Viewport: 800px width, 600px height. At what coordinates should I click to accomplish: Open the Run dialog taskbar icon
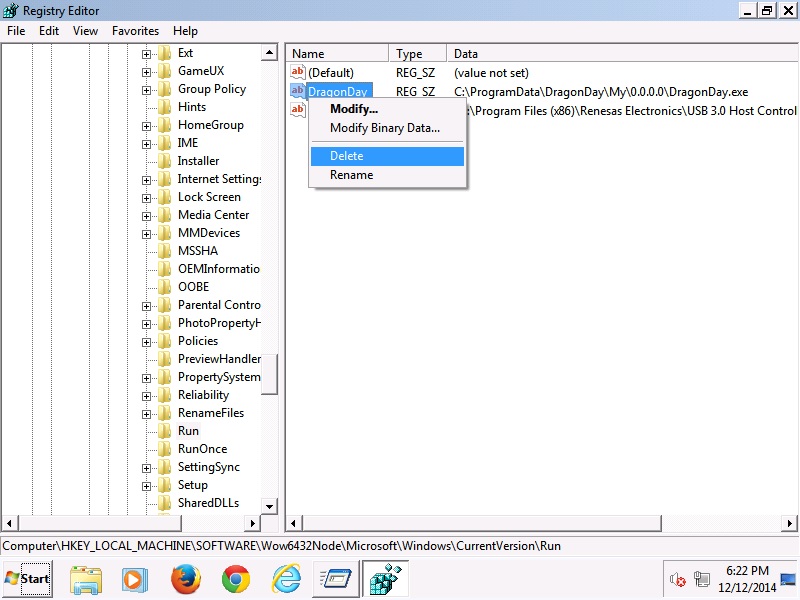click(335, 580)
